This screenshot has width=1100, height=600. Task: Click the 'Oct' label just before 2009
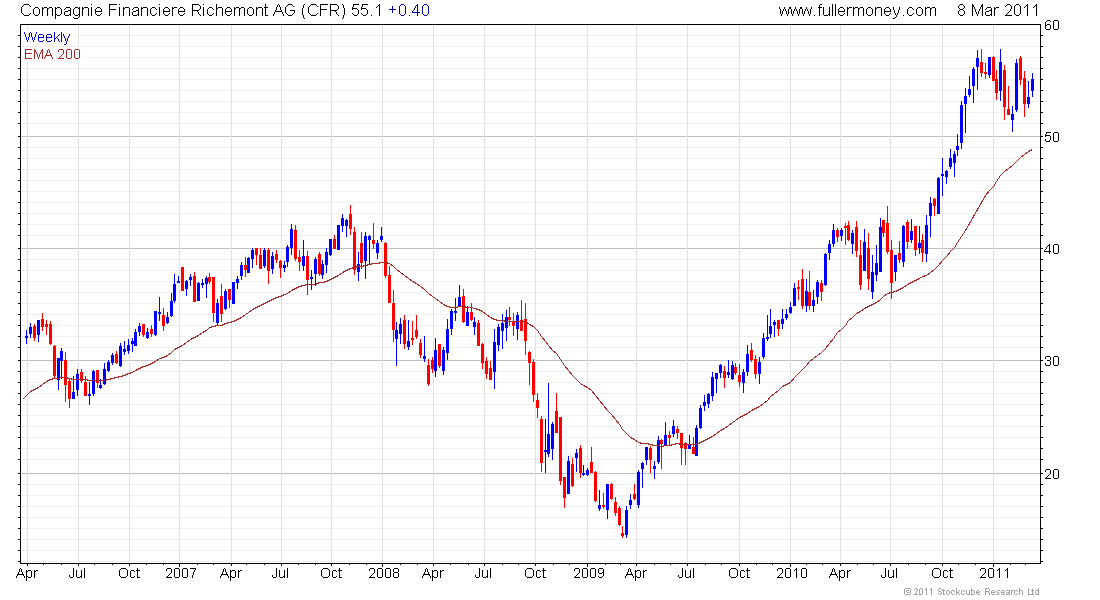click(535, 573)
